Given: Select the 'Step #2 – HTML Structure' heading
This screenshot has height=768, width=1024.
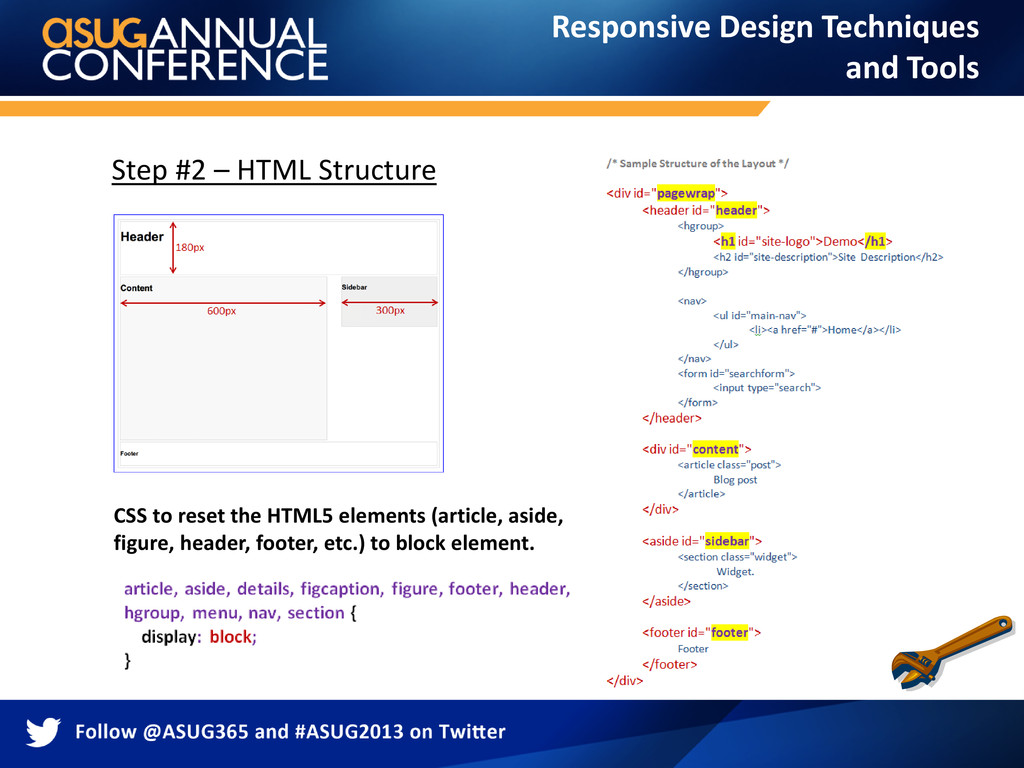Looking at the screenshot, I should (274, 170).
